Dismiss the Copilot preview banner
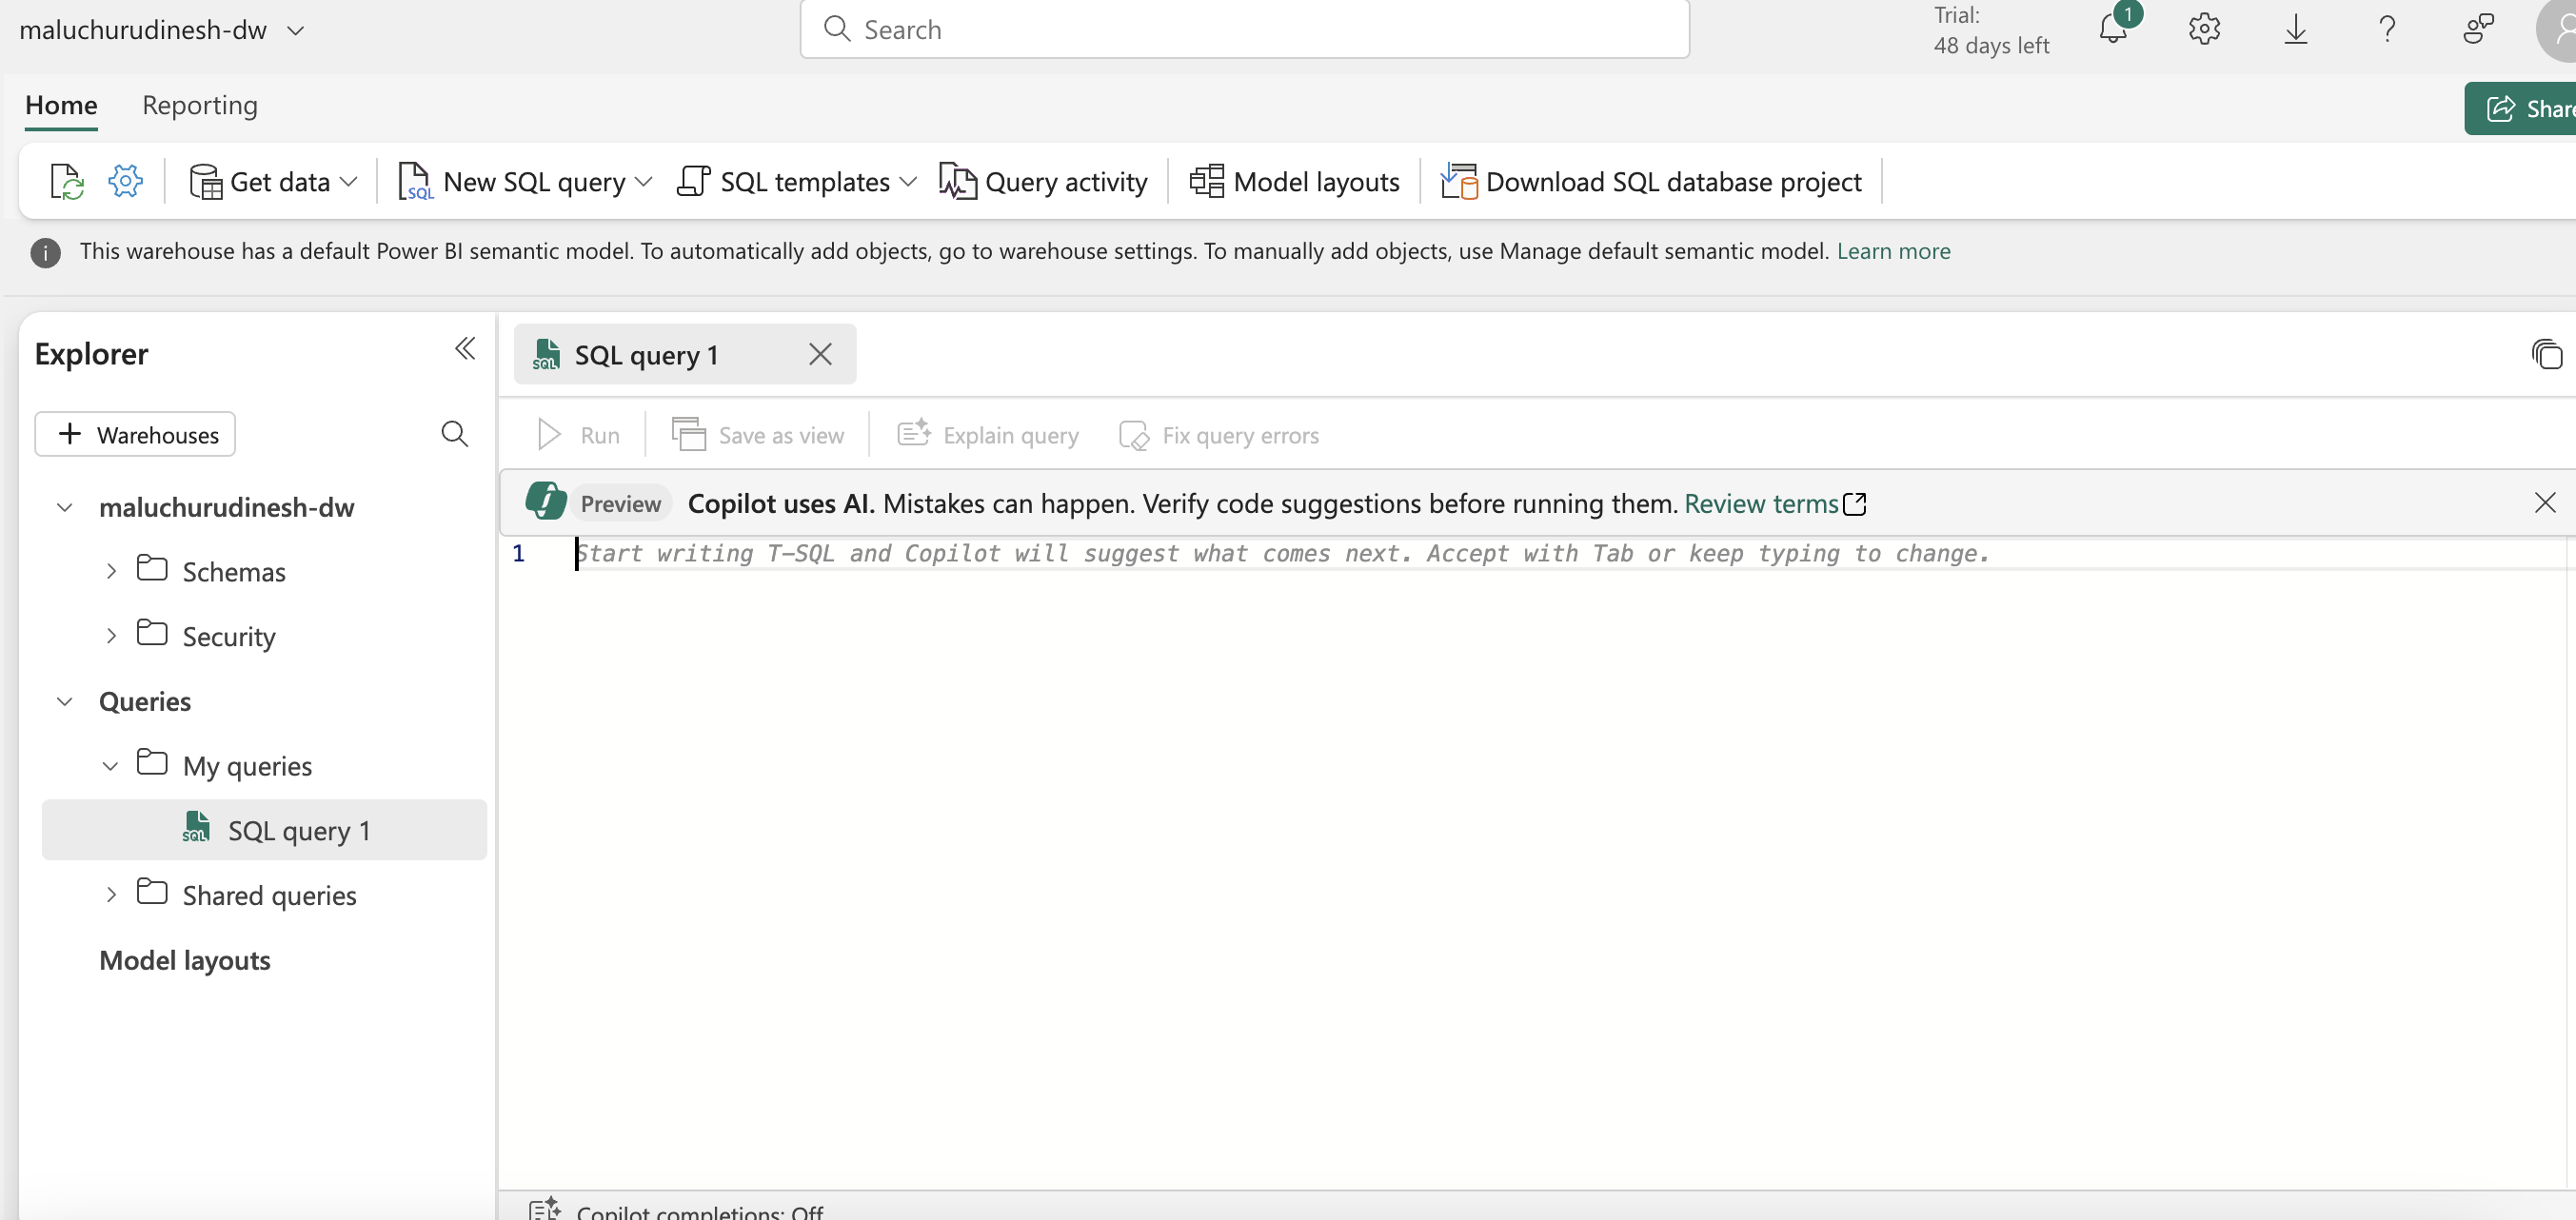The height and width of the screenshot is (1220, 2576). coord(2545,503)
